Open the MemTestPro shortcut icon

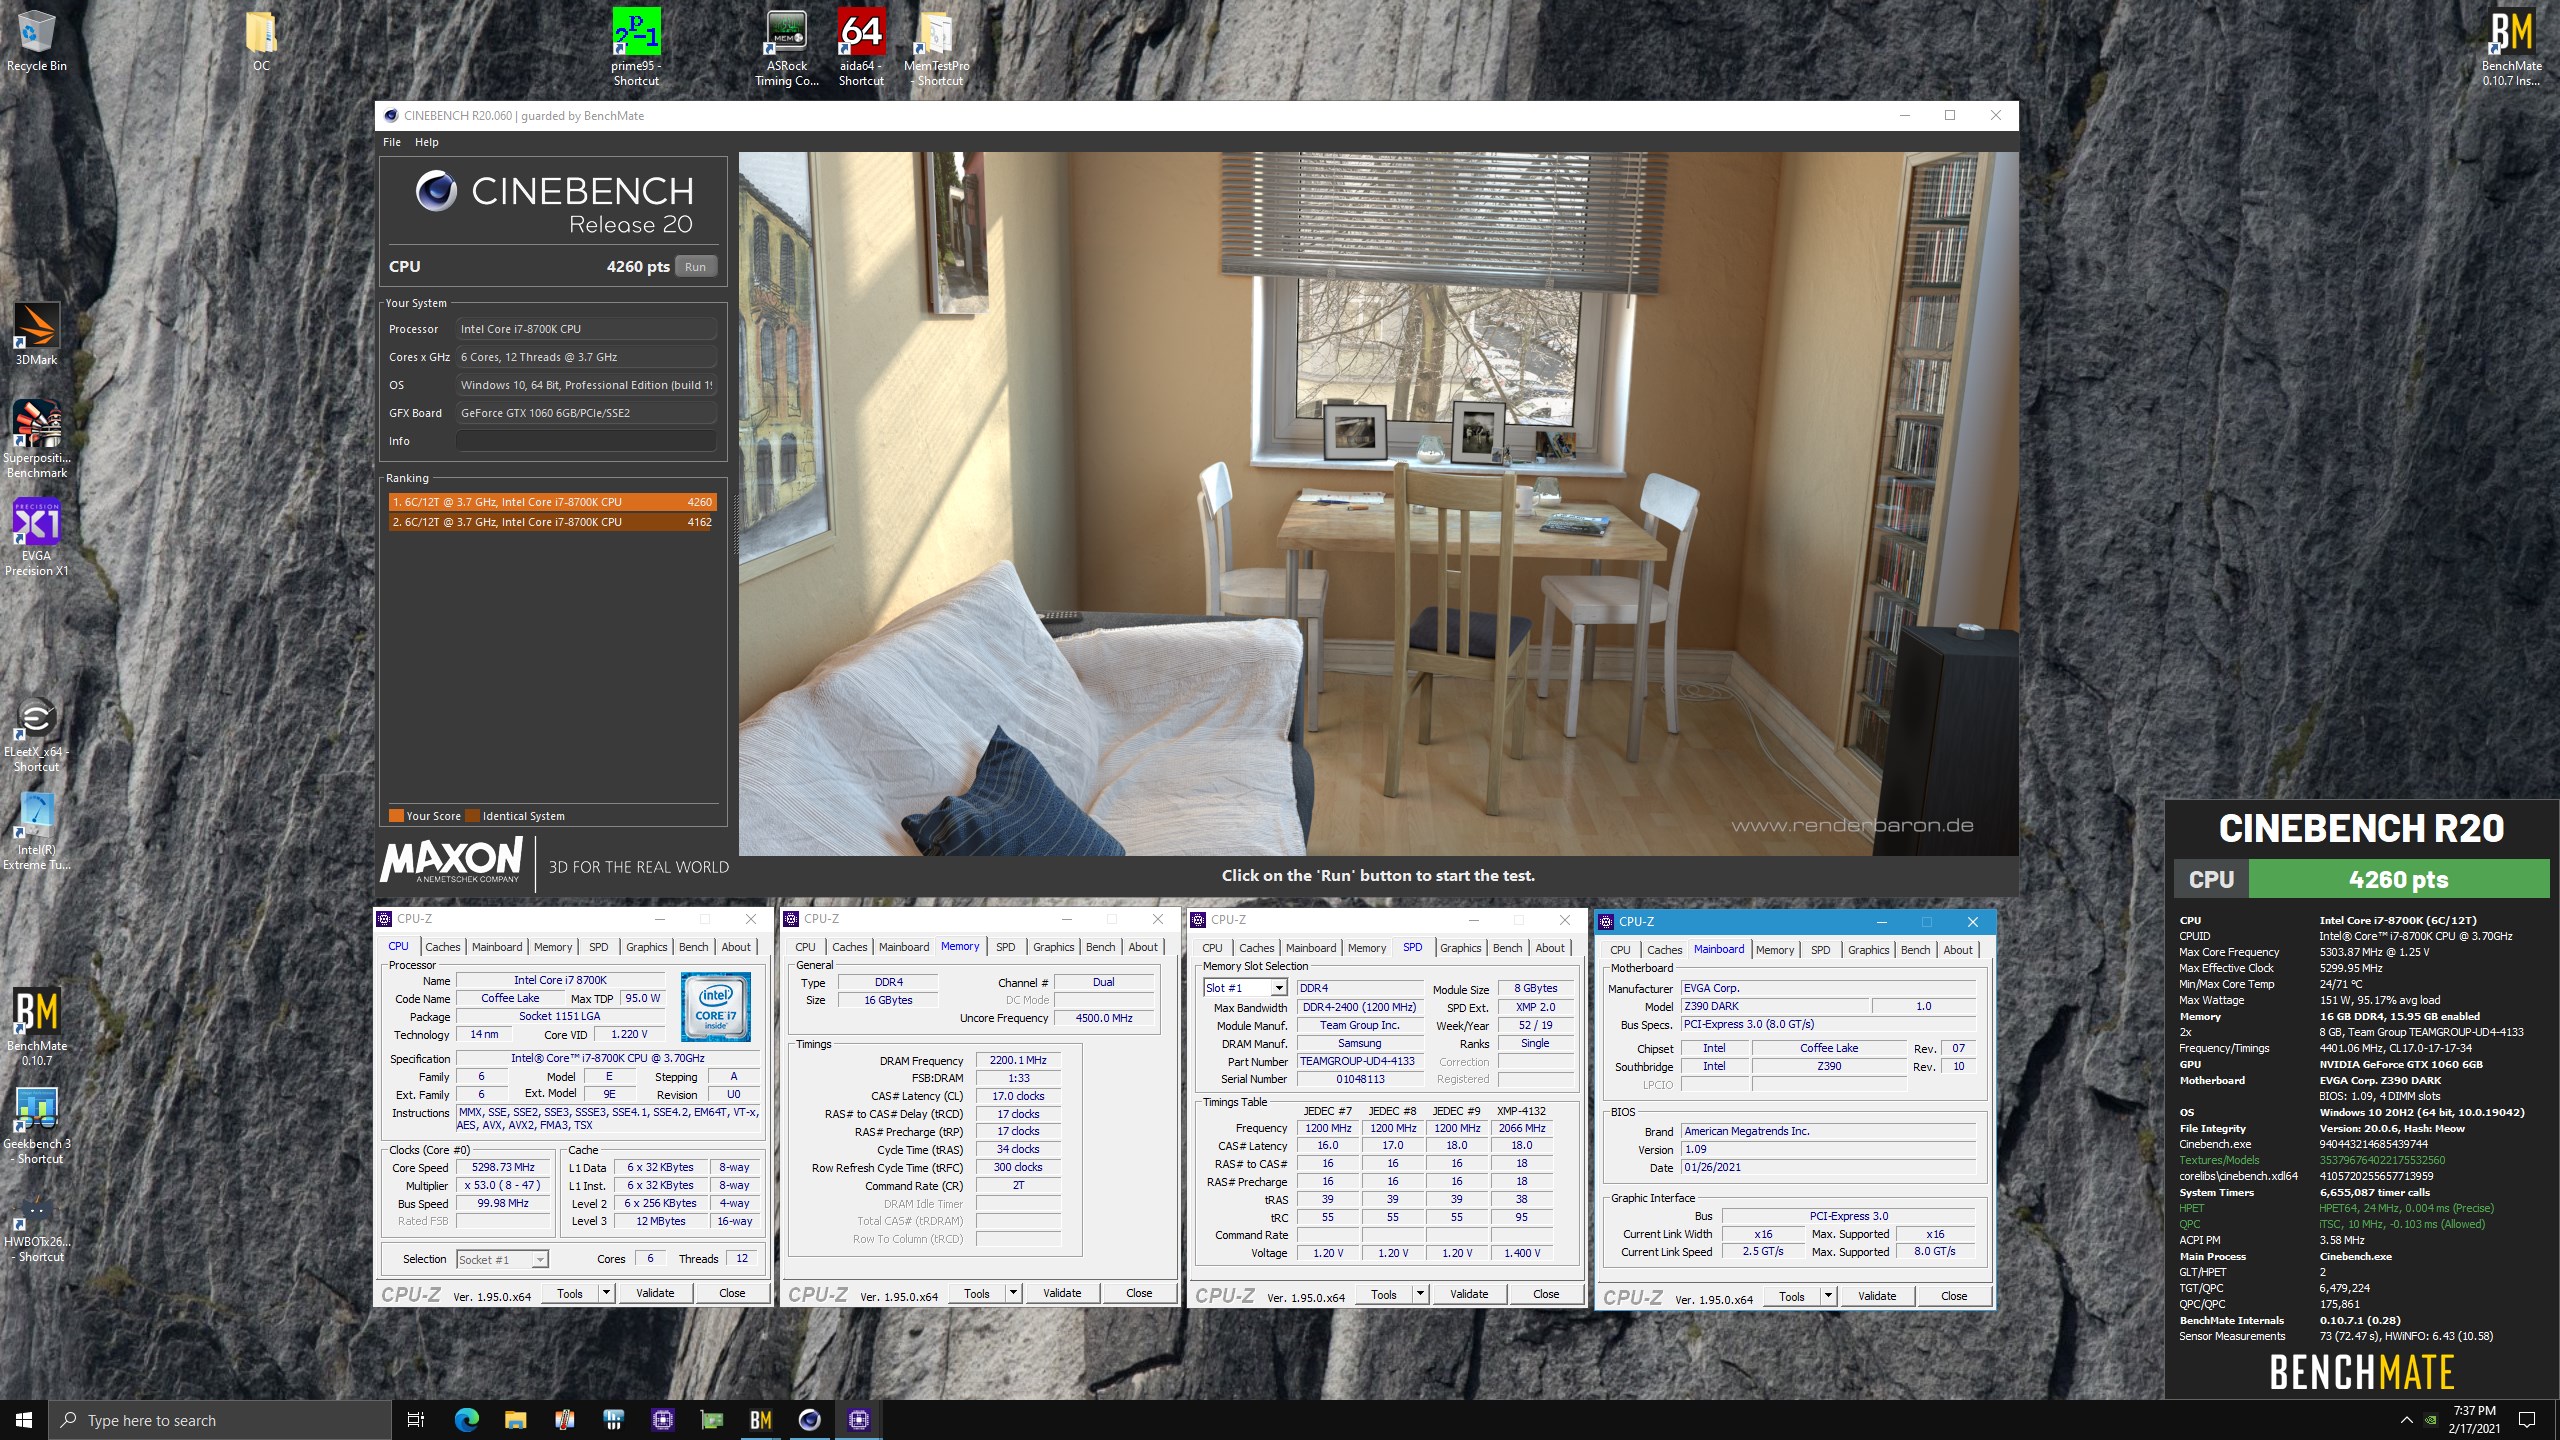pyautogui.click(x=937, y=47)
